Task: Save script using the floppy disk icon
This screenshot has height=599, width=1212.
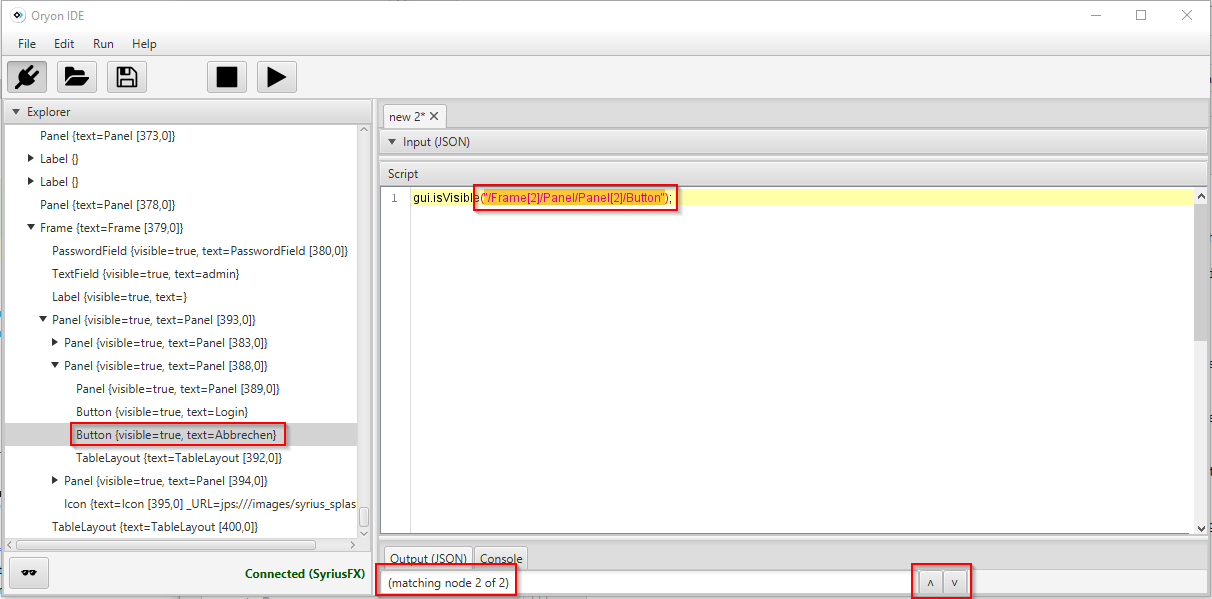Action: pos(127,77)
